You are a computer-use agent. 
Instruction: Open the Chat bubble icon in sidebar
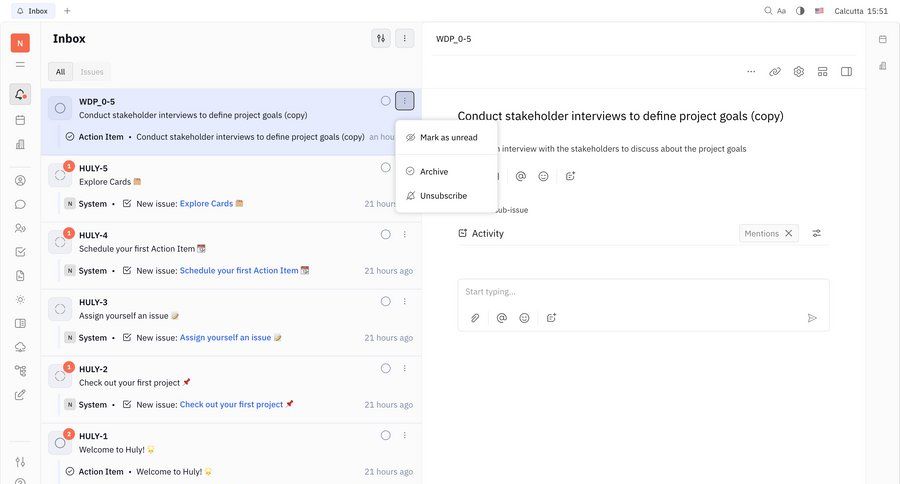coord(20,204)
